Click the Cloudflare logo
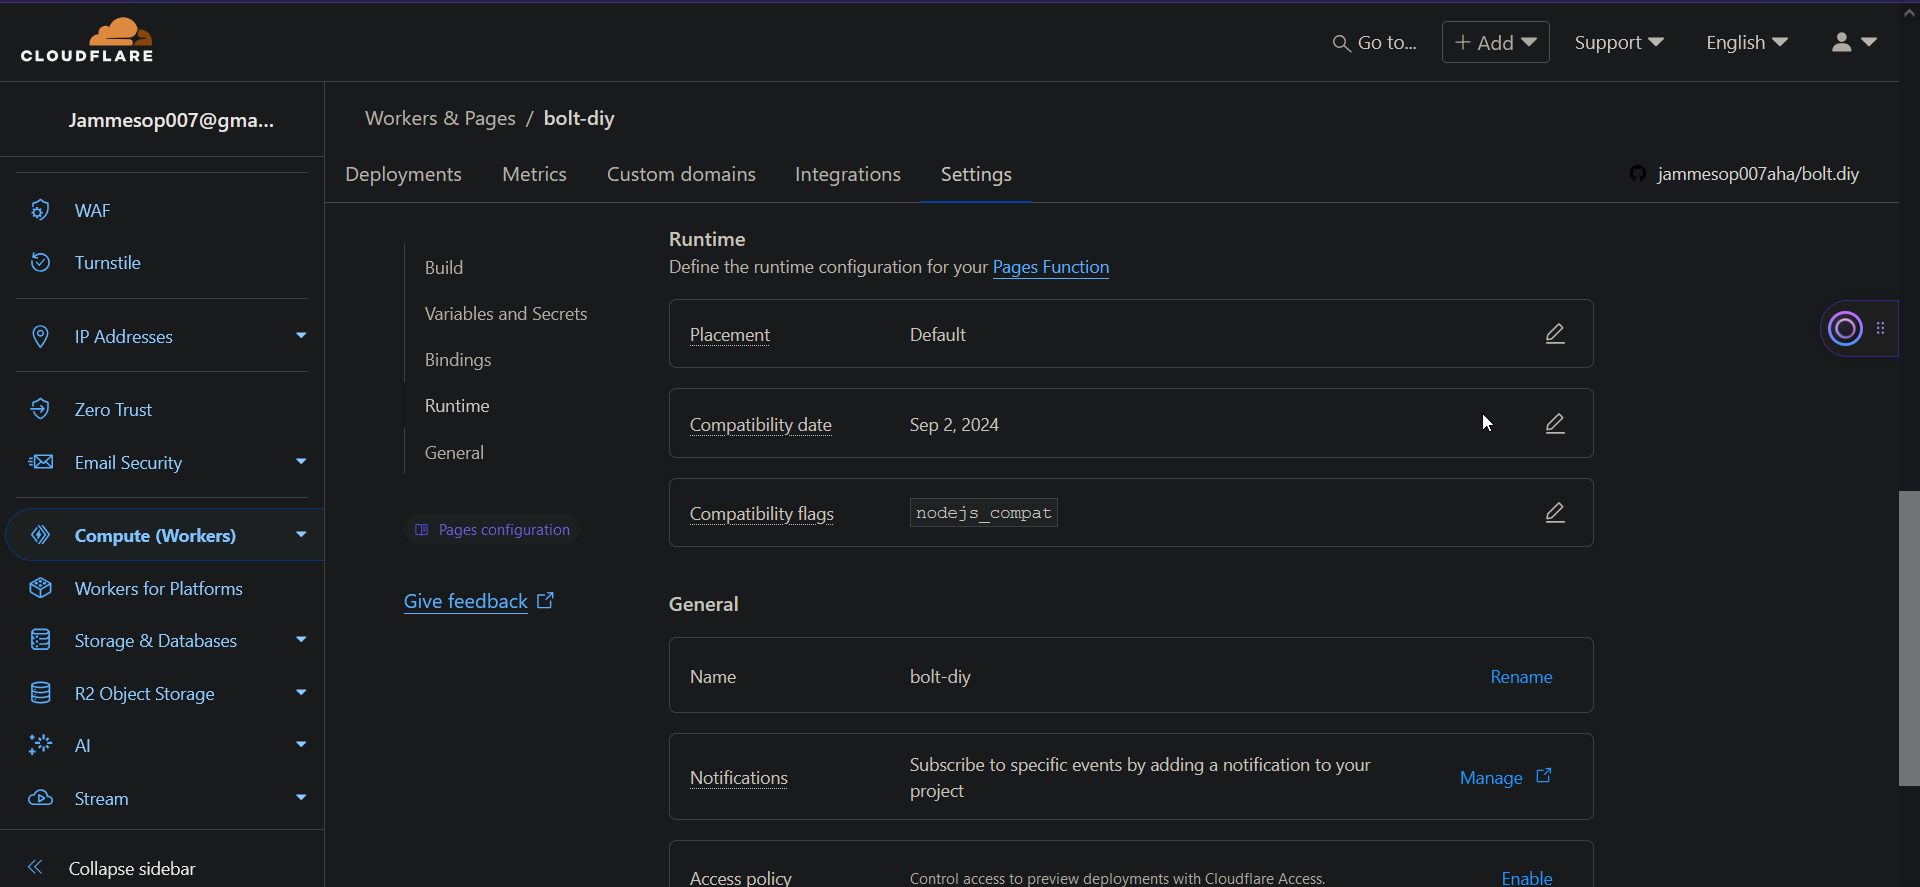1920x887 pixels. pyautogui.click(x=87, y=41)
